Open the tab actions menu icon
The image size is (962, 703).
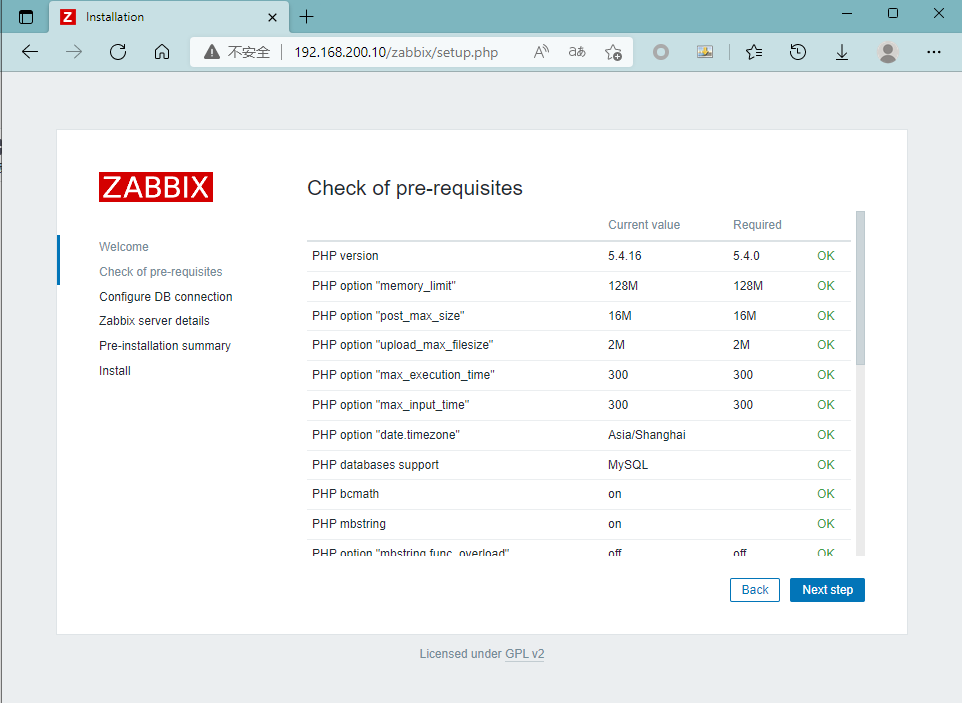pos(26,17)
